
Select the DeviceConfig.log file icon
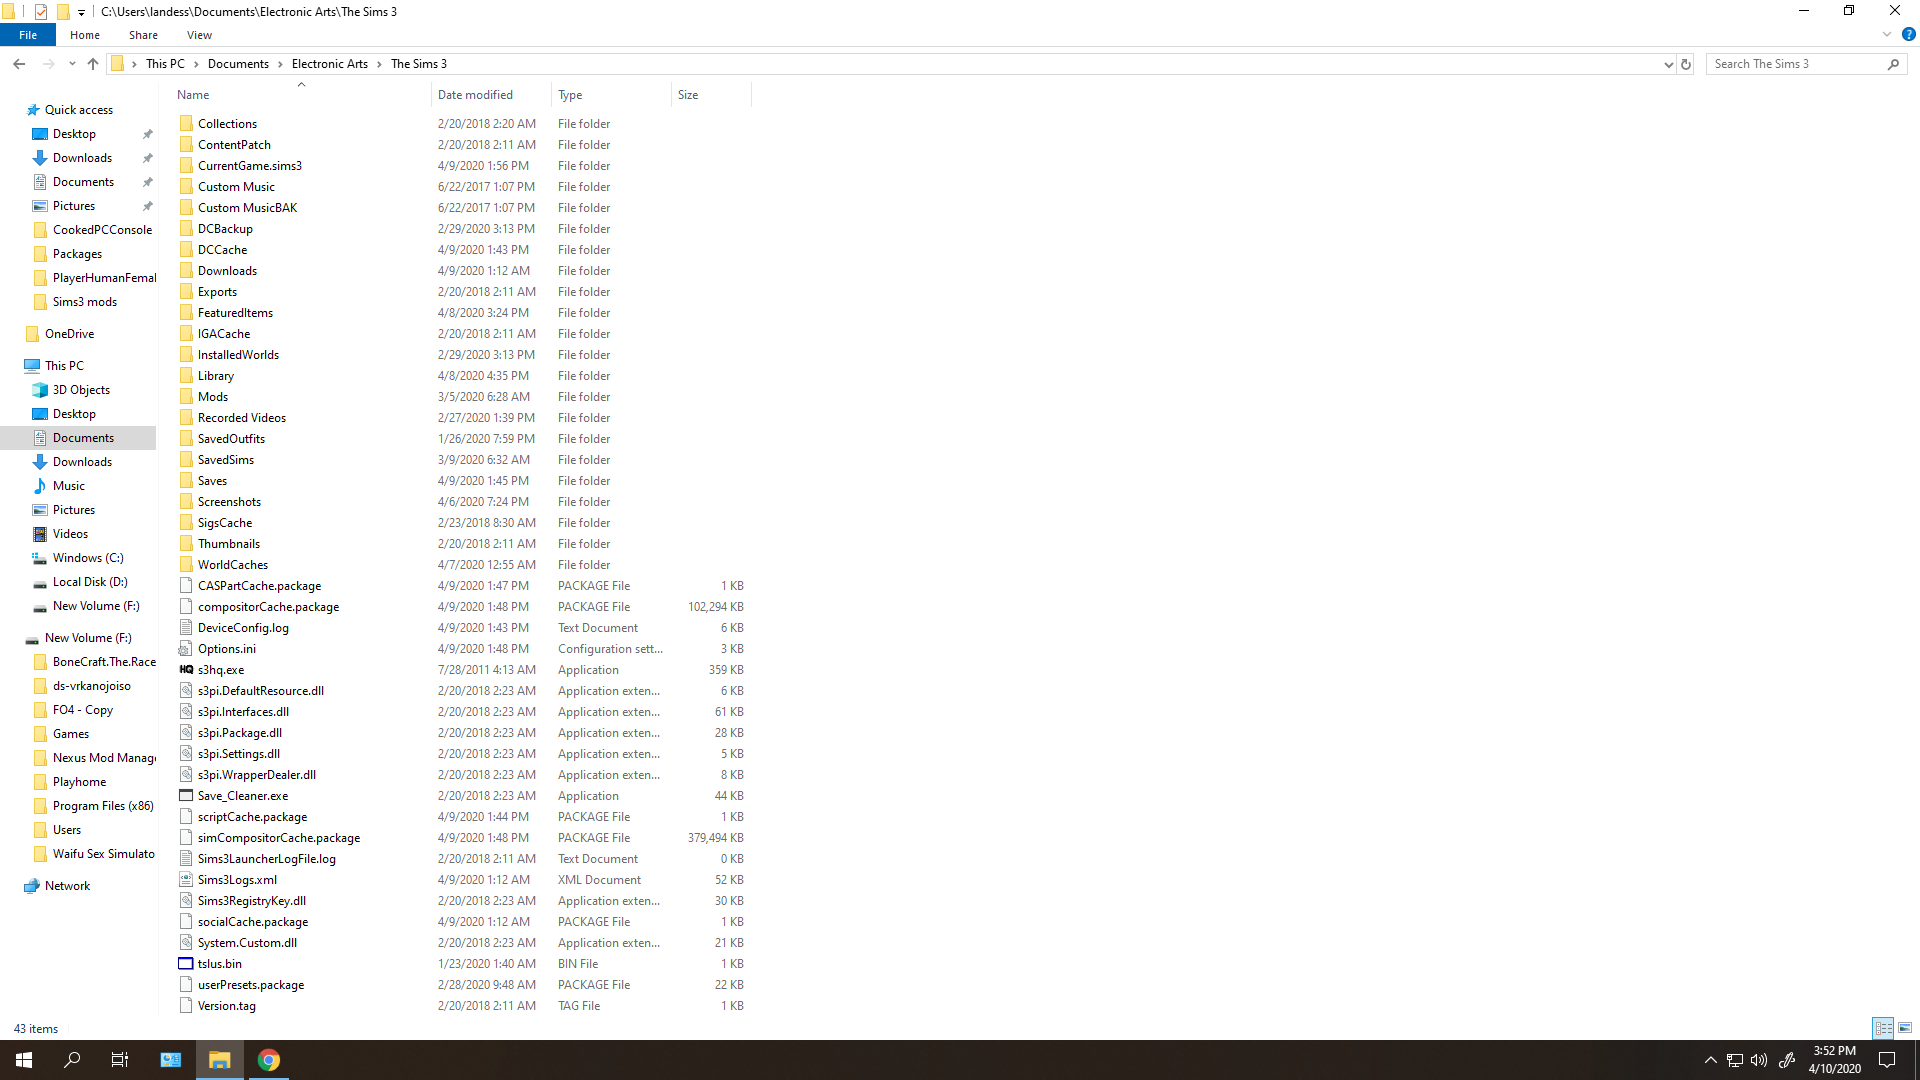coord(186,628)
